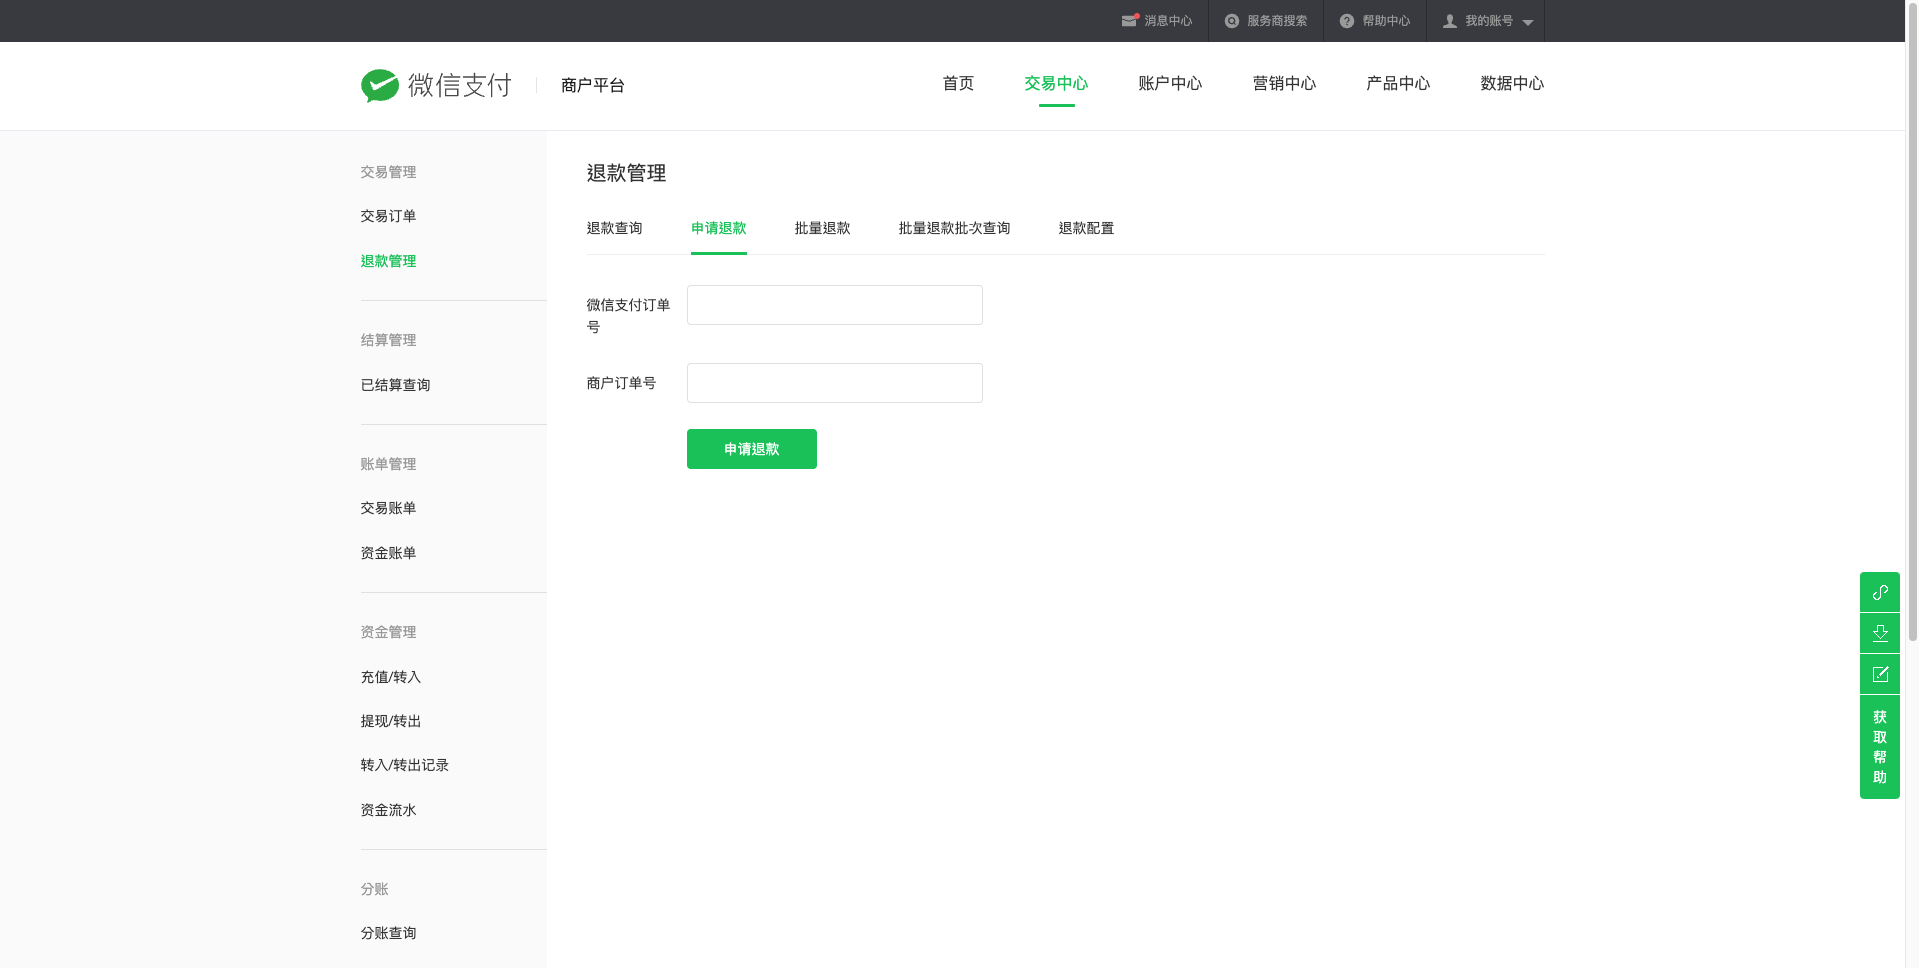
Task: Click the link icon in floating sidebar
Action: click(x=1880, y=592)
